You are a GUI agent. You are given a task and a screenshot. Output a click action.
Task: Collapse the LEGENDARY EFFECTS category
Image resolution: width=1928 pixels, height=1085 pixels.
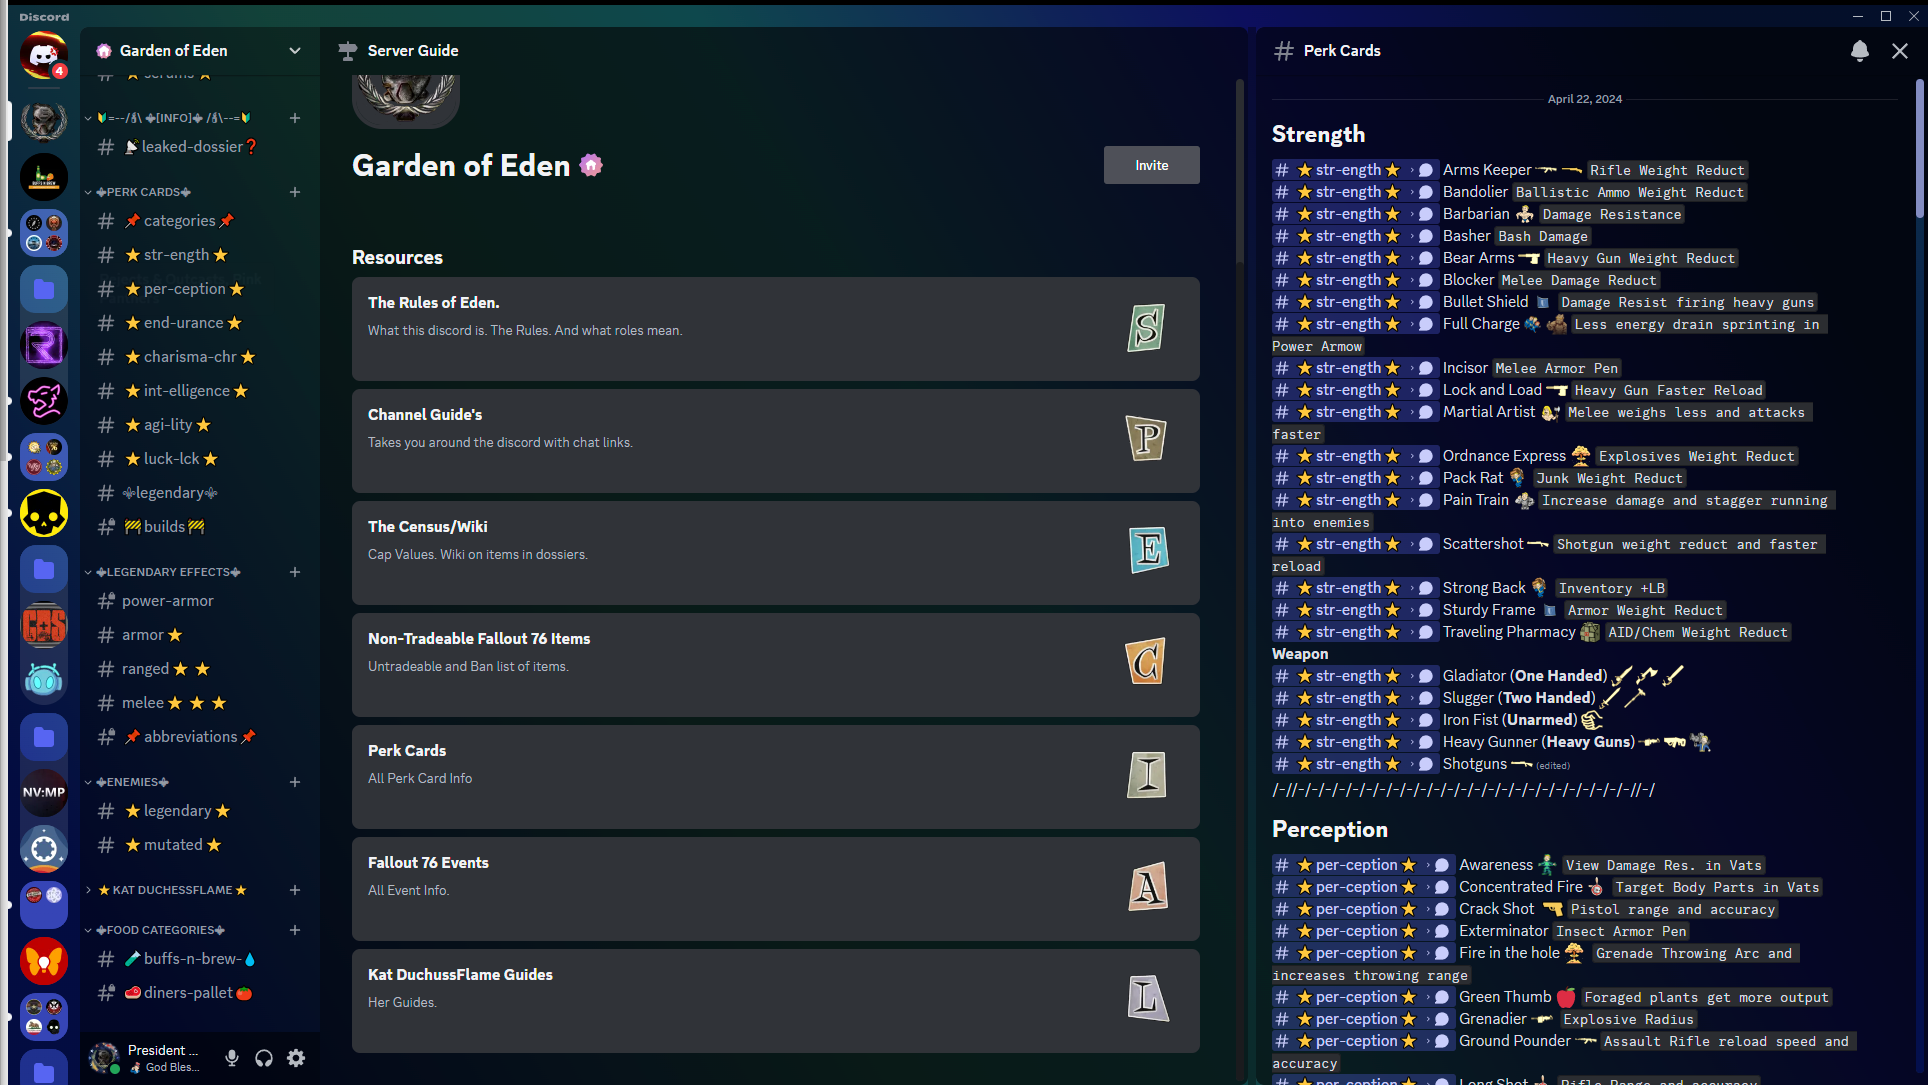(88, 572)
